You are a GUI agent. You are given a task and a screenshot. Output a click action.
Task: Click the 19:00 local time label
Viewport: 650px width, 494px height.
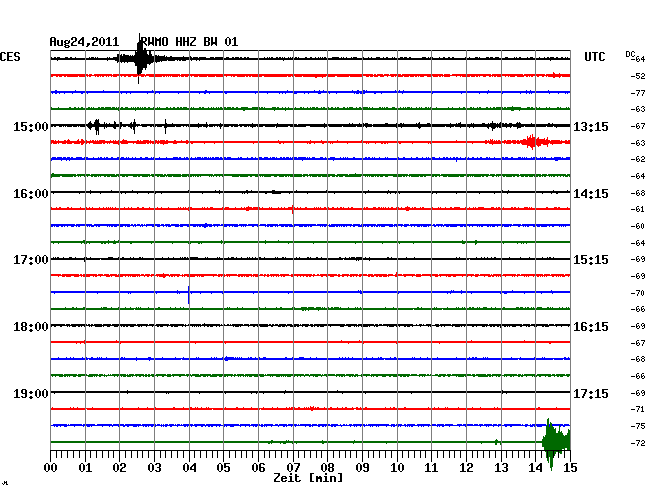click(x=31, y=393)
